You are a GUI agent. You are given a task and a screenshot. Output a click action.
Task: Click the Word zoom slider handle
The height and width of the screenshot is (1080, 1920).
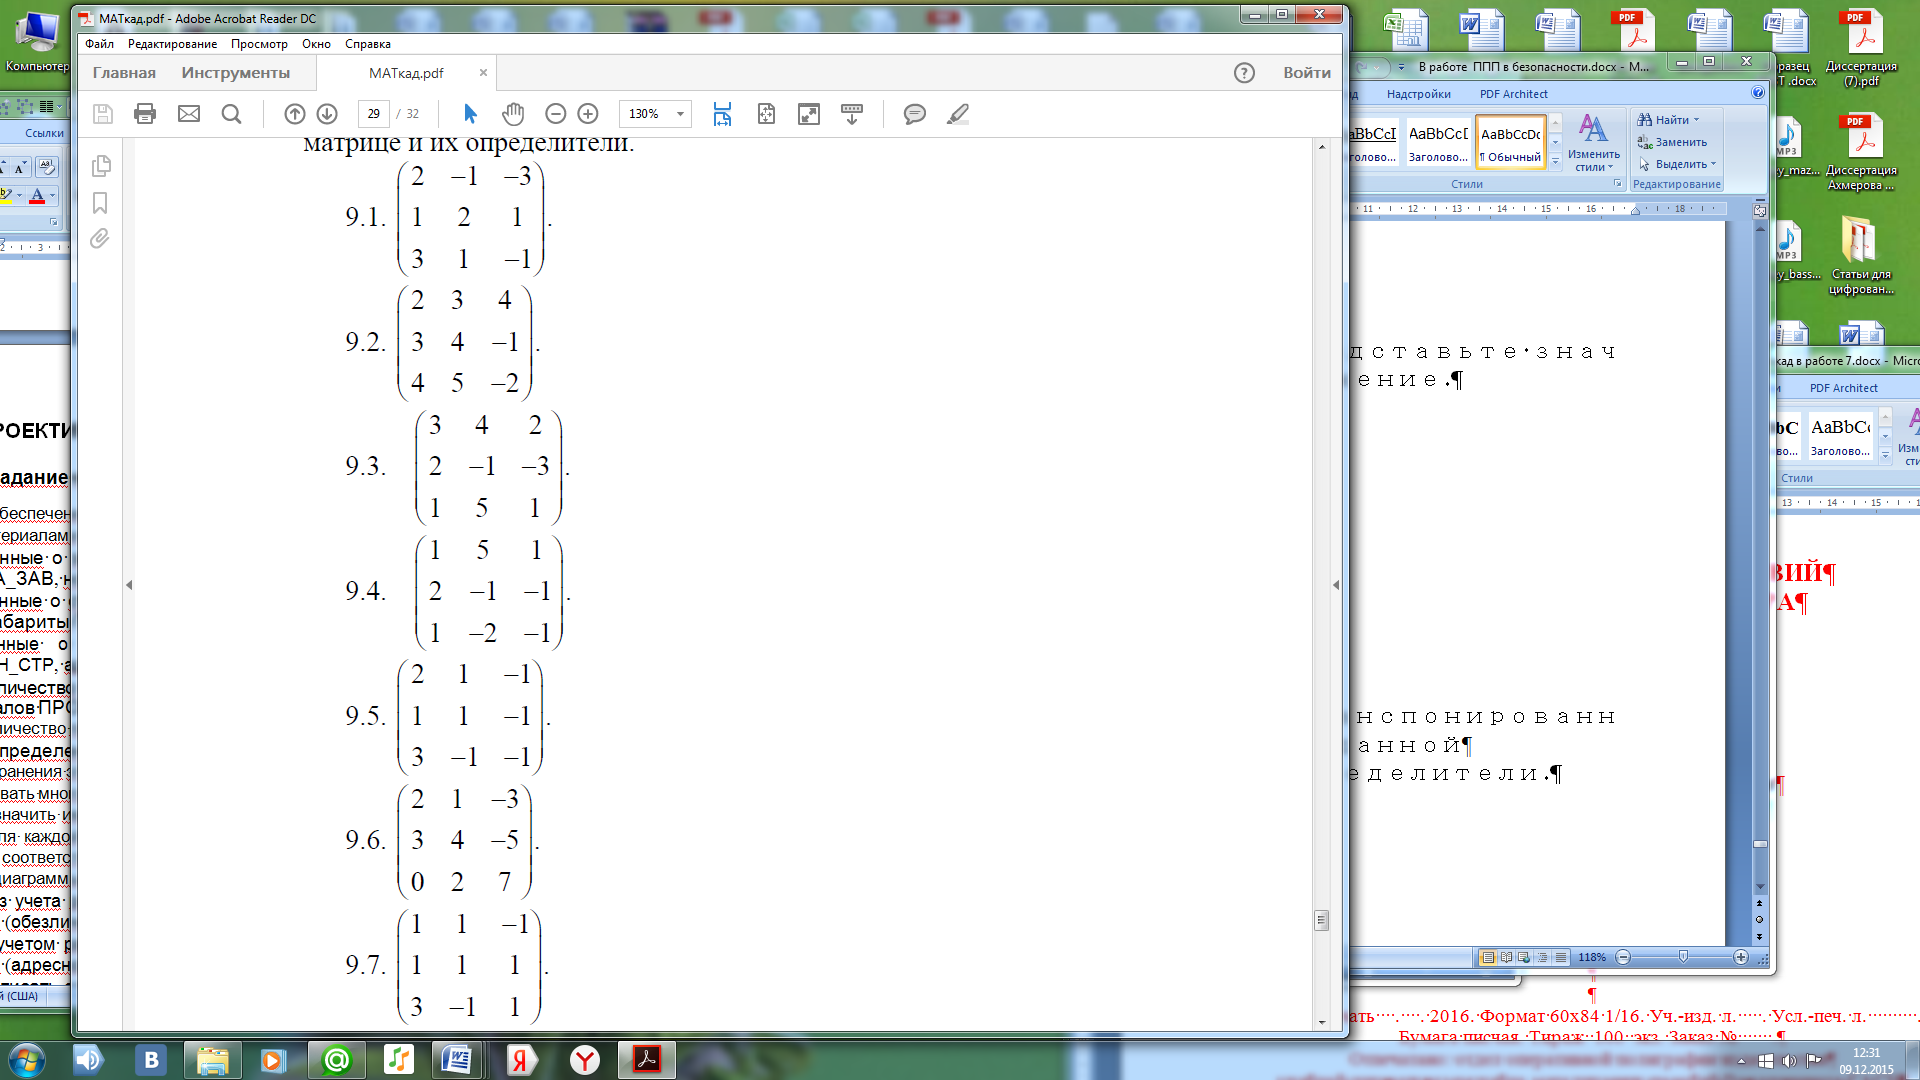[1683, 957]
